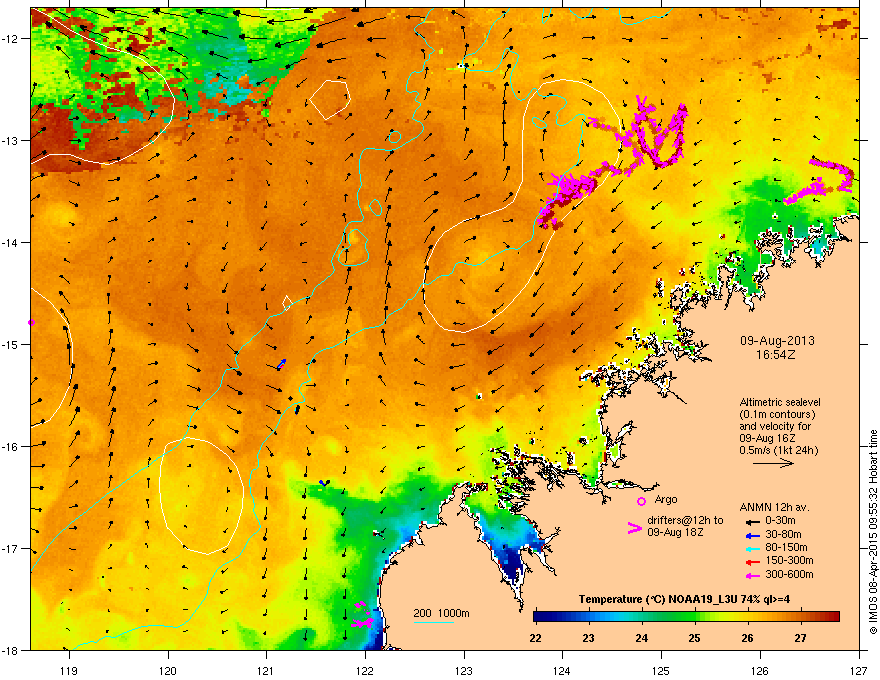Click the green middle of the temperature colorbar
The width and height of the screenshot is (880, 680).
[686, 617]
